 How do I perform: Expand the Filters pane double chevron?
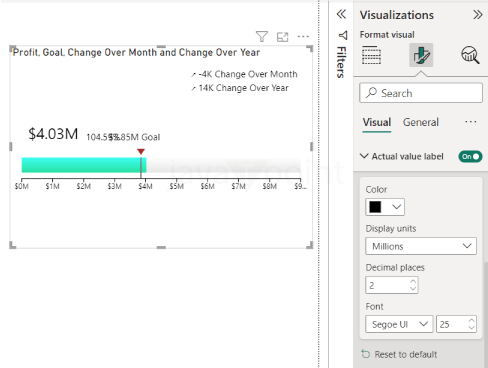(341, 14)
